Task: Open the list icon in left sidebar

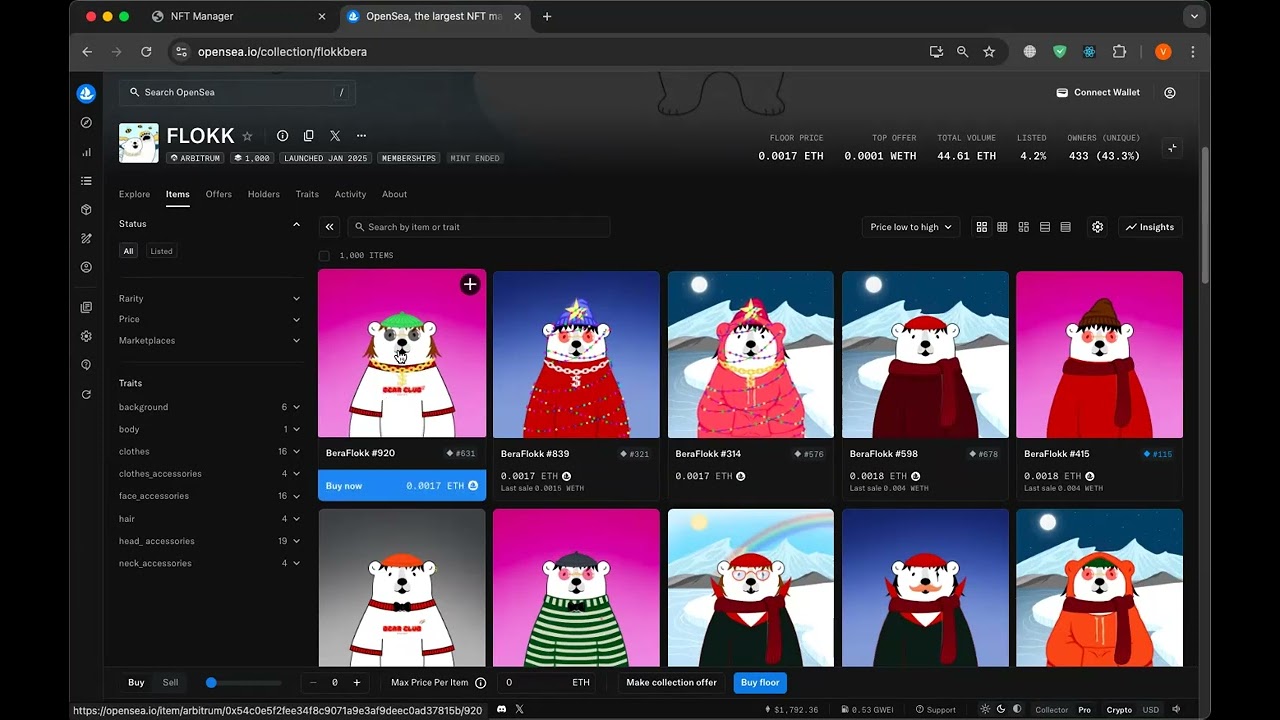Action: 86,181
